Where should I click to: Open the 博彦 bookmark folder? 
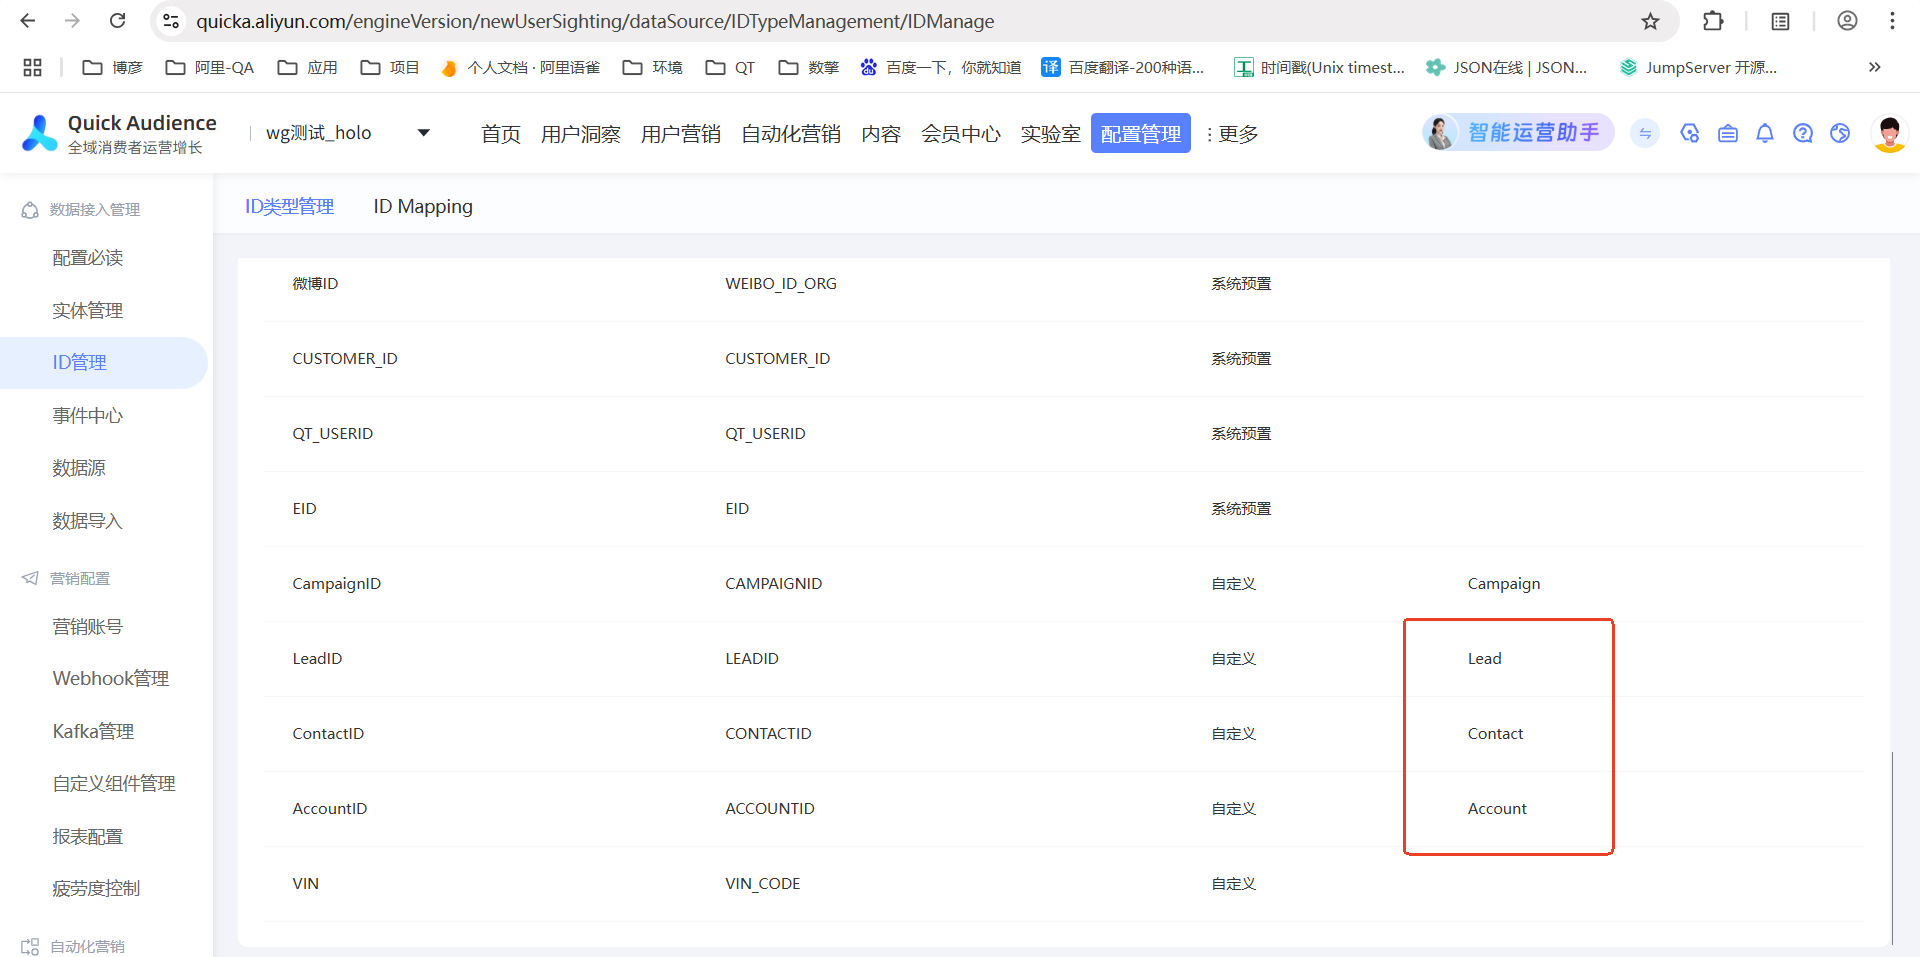[112, 67]
